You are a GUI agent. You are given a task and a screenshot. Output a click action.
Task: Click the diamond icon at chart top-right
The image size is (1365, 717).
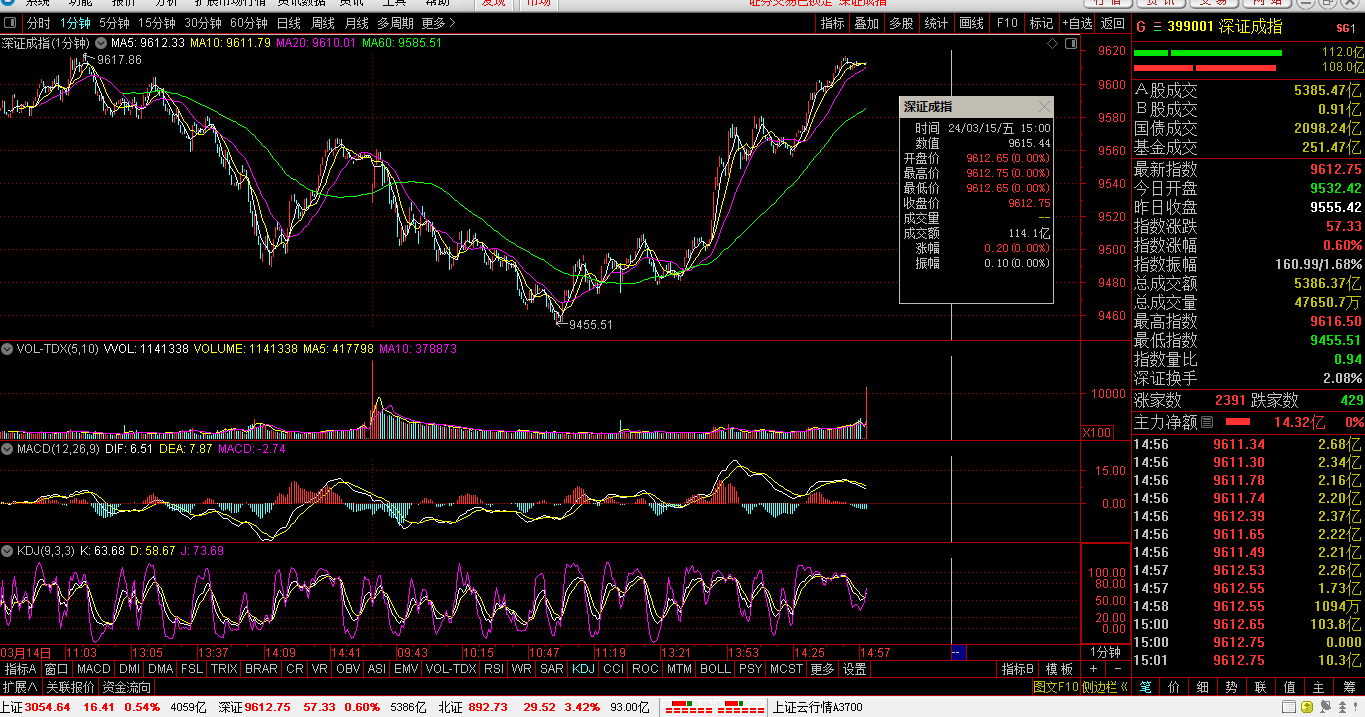pos(1052,44)
